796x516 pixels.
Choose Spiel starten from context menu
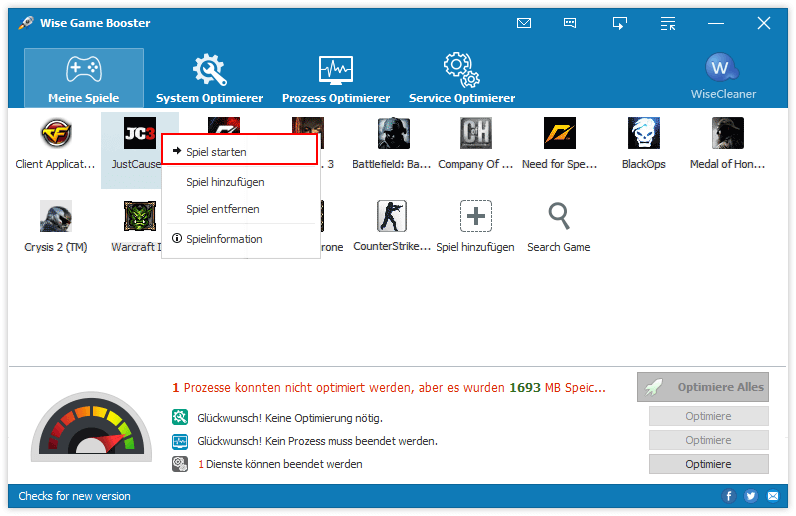point(240,151)
